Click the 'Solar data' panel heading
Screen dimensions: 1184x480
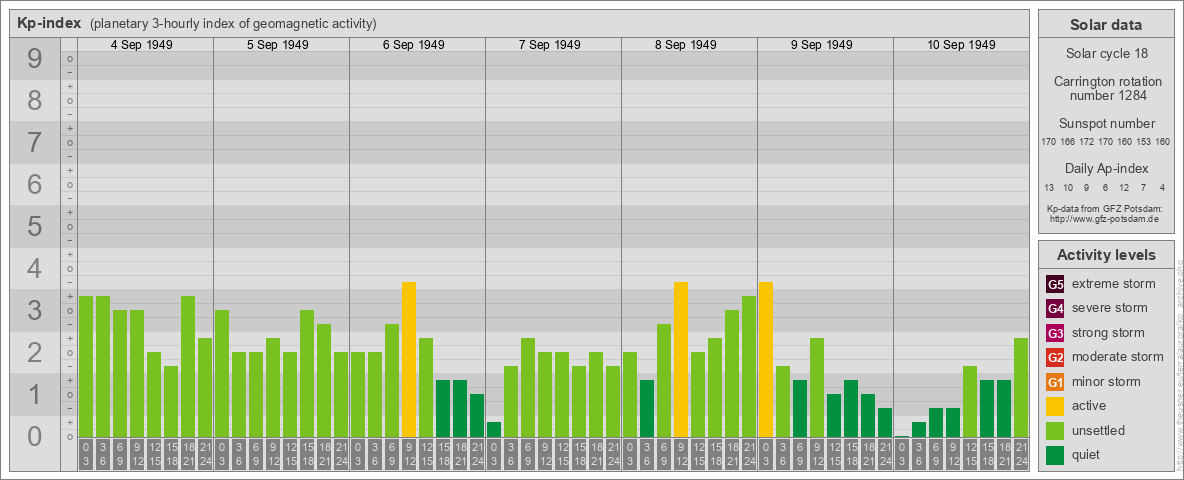click(x=1106, y=25)
